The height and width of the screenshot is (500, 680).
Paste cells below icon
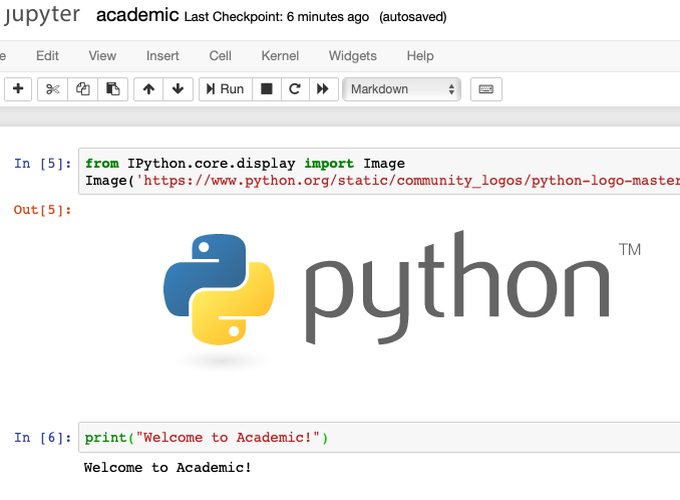(113, 89)
